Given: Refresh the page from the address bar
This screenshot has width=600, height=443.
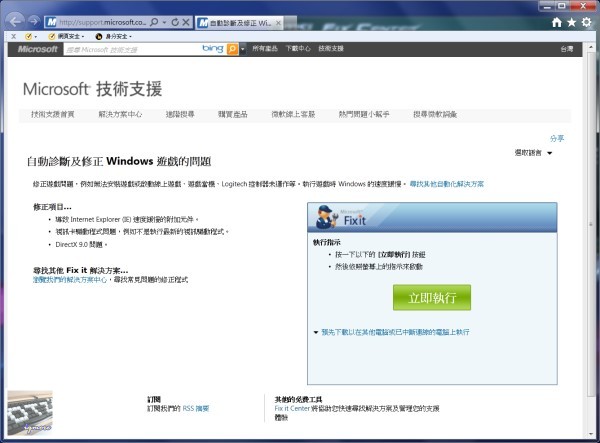Looking at the screenshot, I should click(x=175, y=22).
